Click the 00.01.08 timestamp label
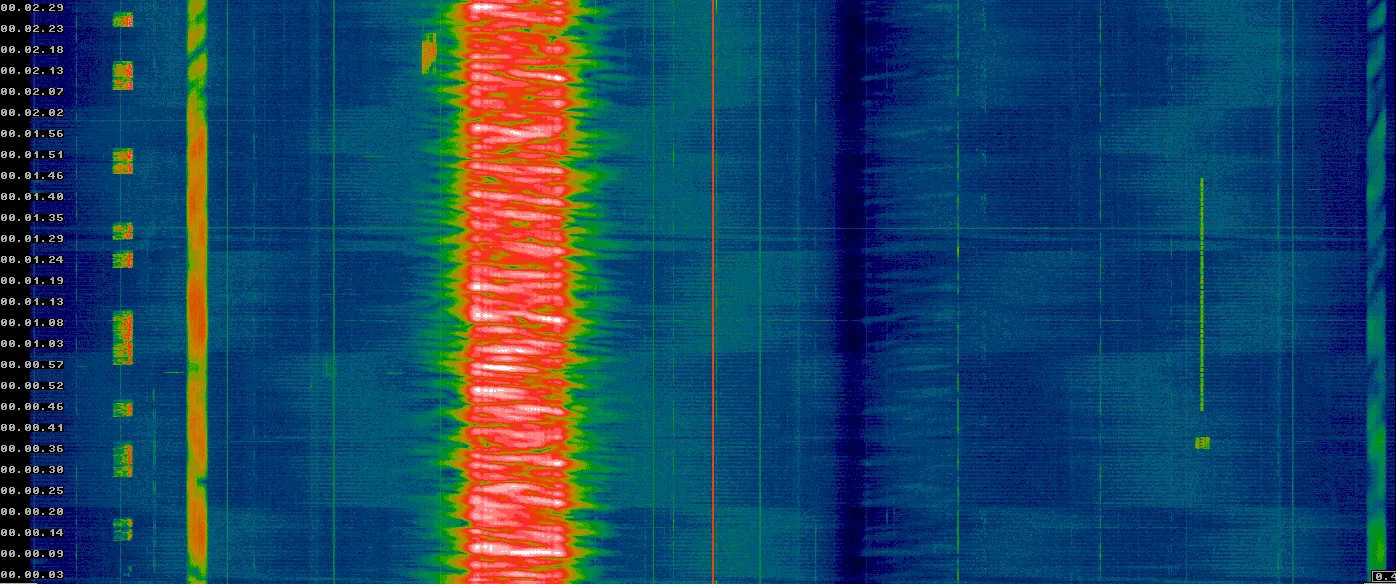Viewport: 1396px width, 584px height. click(32, 323)
